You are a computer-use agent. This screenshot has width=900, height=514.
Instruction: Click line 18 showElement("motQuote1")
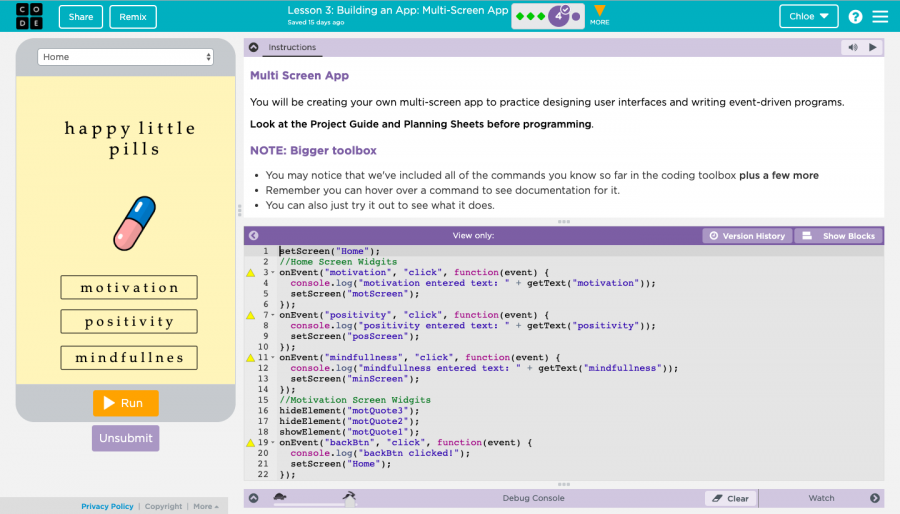pyautogui.click(x=349, y=432)
